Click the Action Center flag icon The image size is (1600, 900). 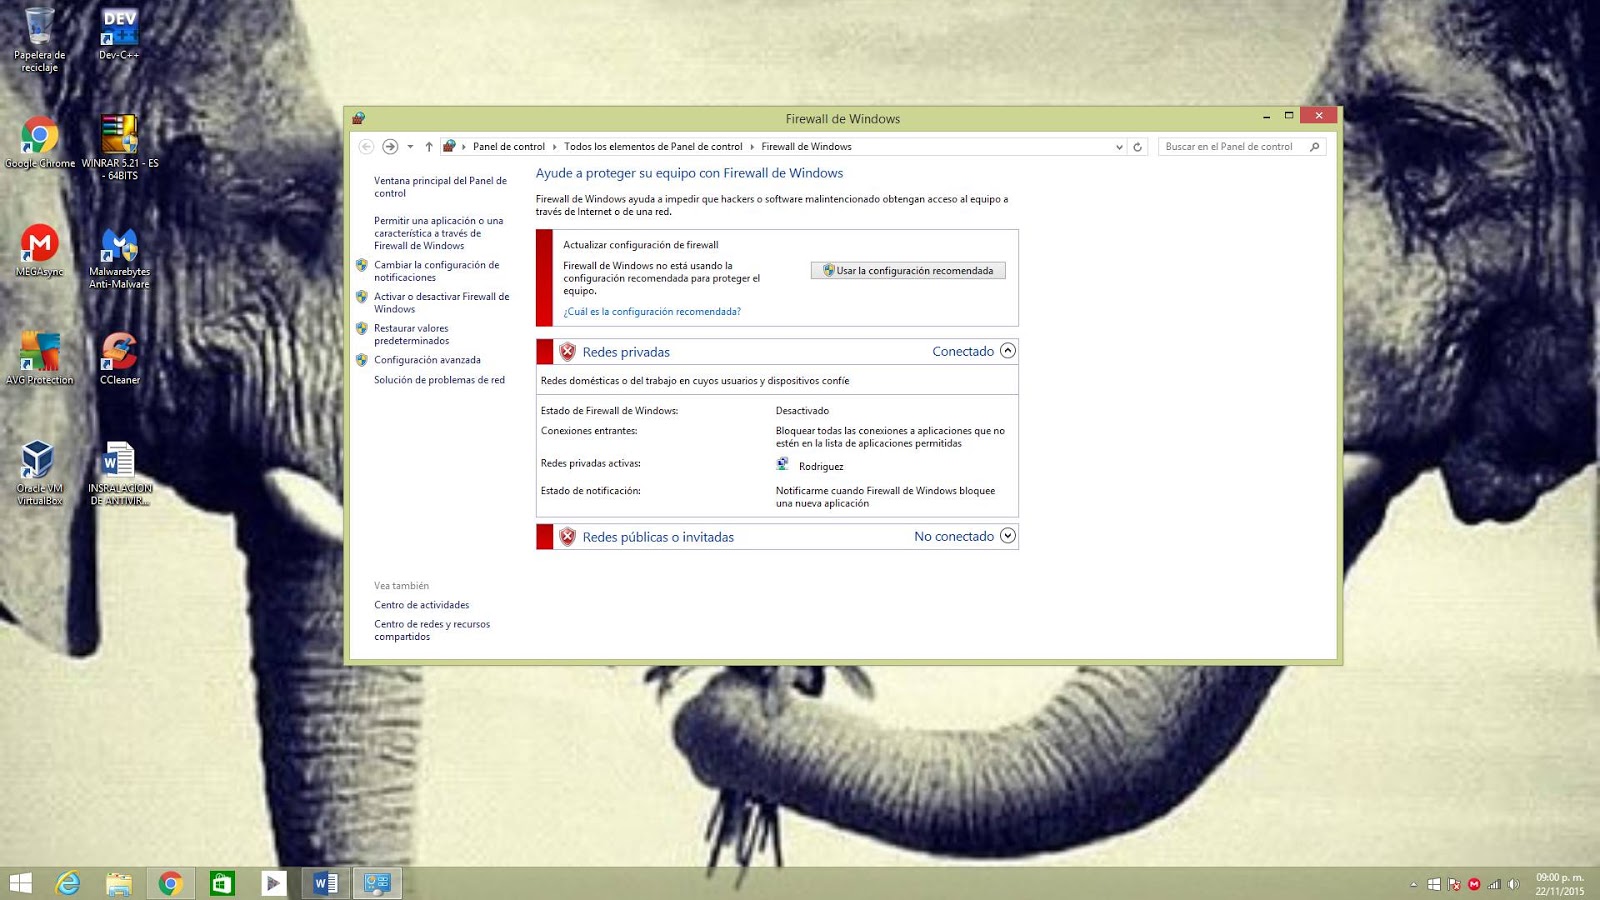pos(1453,884)
